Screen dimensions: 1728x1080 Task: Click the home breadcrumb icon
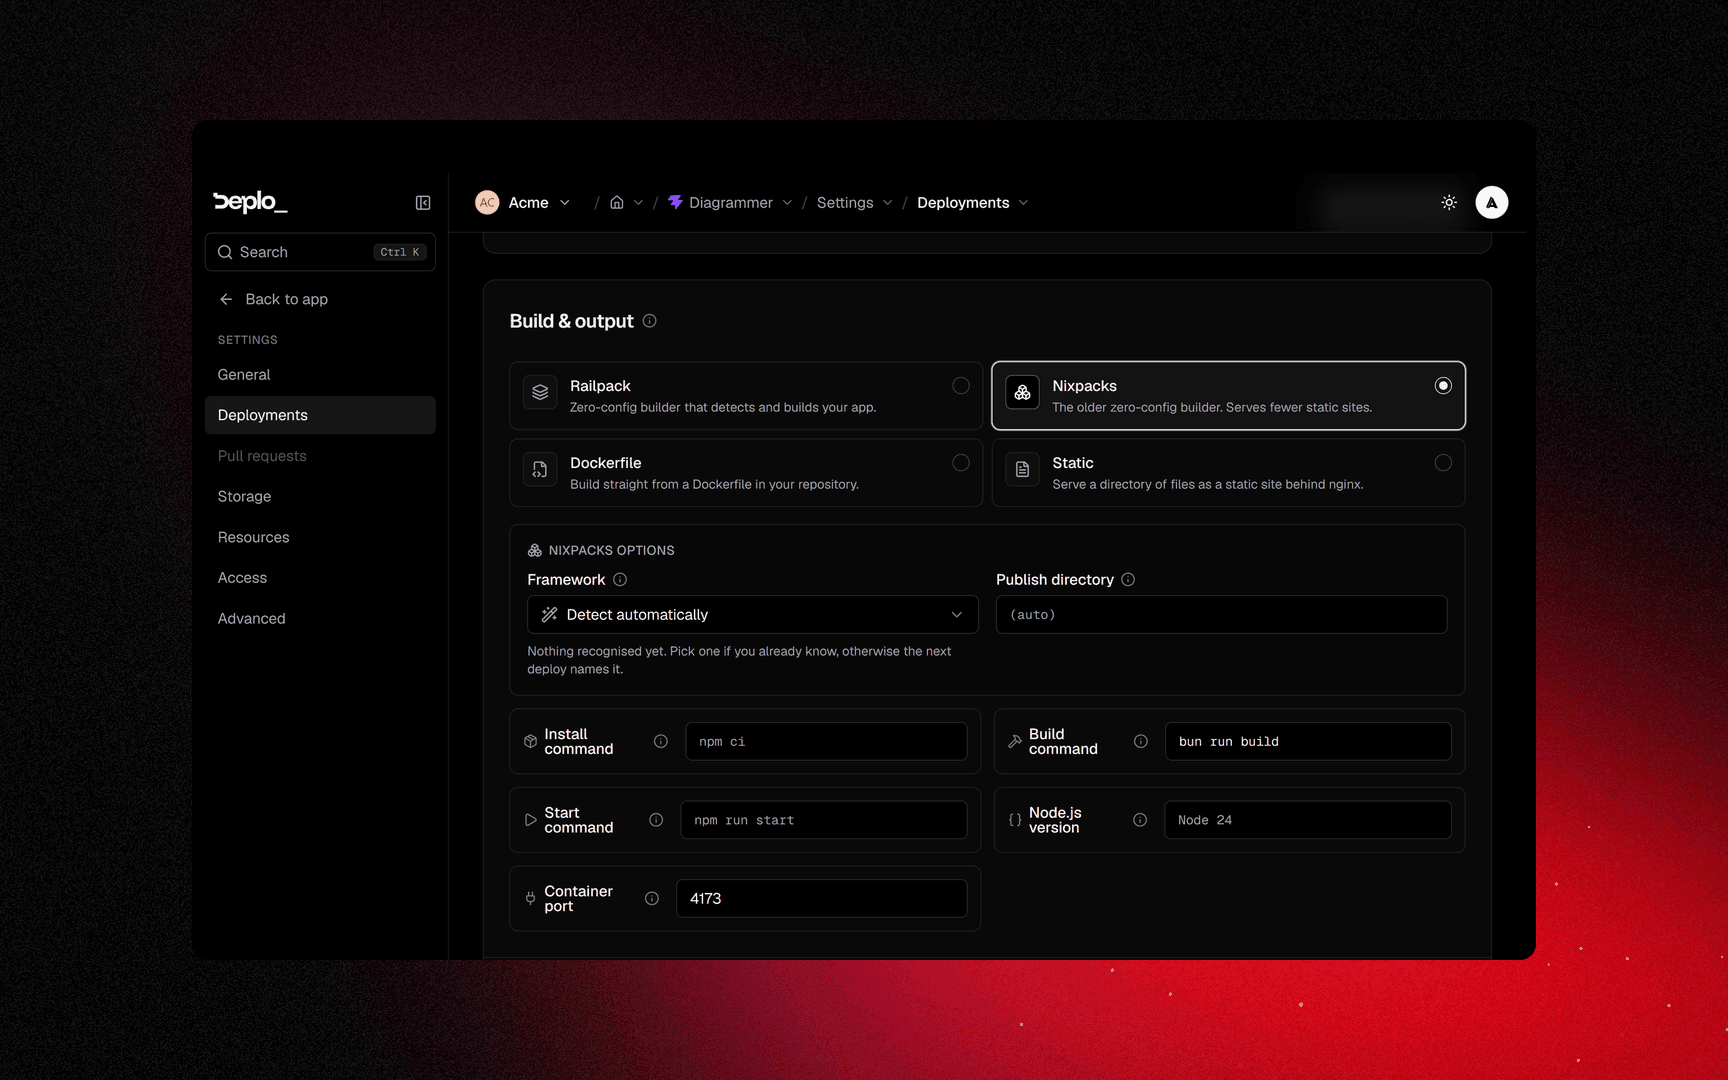(617, 203)
